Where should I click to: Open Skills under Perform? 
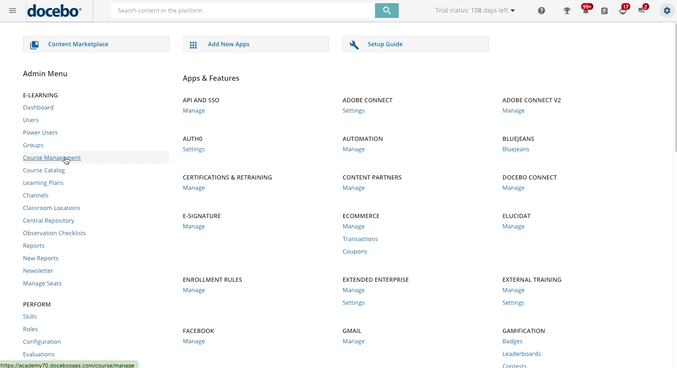click(30, 317)
